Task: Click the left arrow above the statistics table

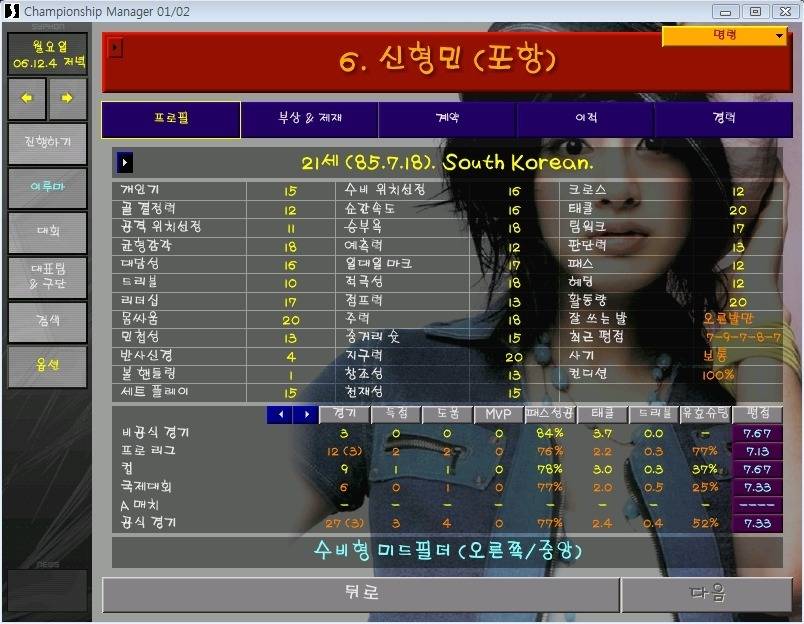Action: 282,413
